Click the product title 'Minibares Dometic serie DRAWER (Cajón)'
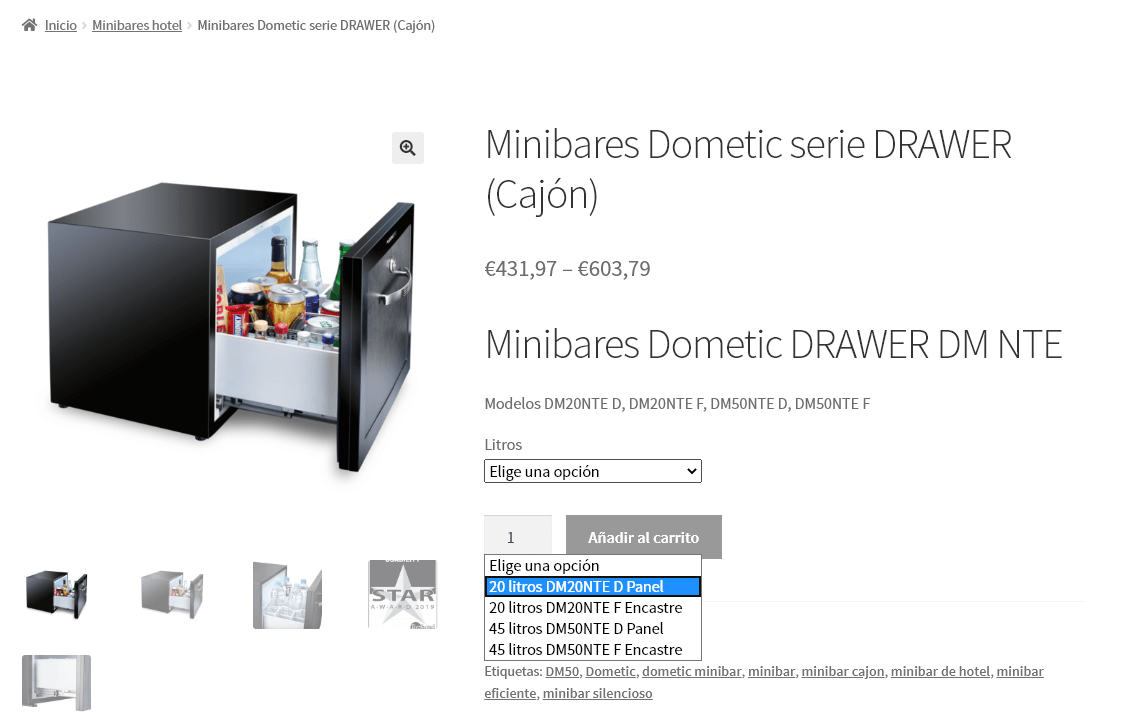1121x712 pixels. (x=748, y=169)
